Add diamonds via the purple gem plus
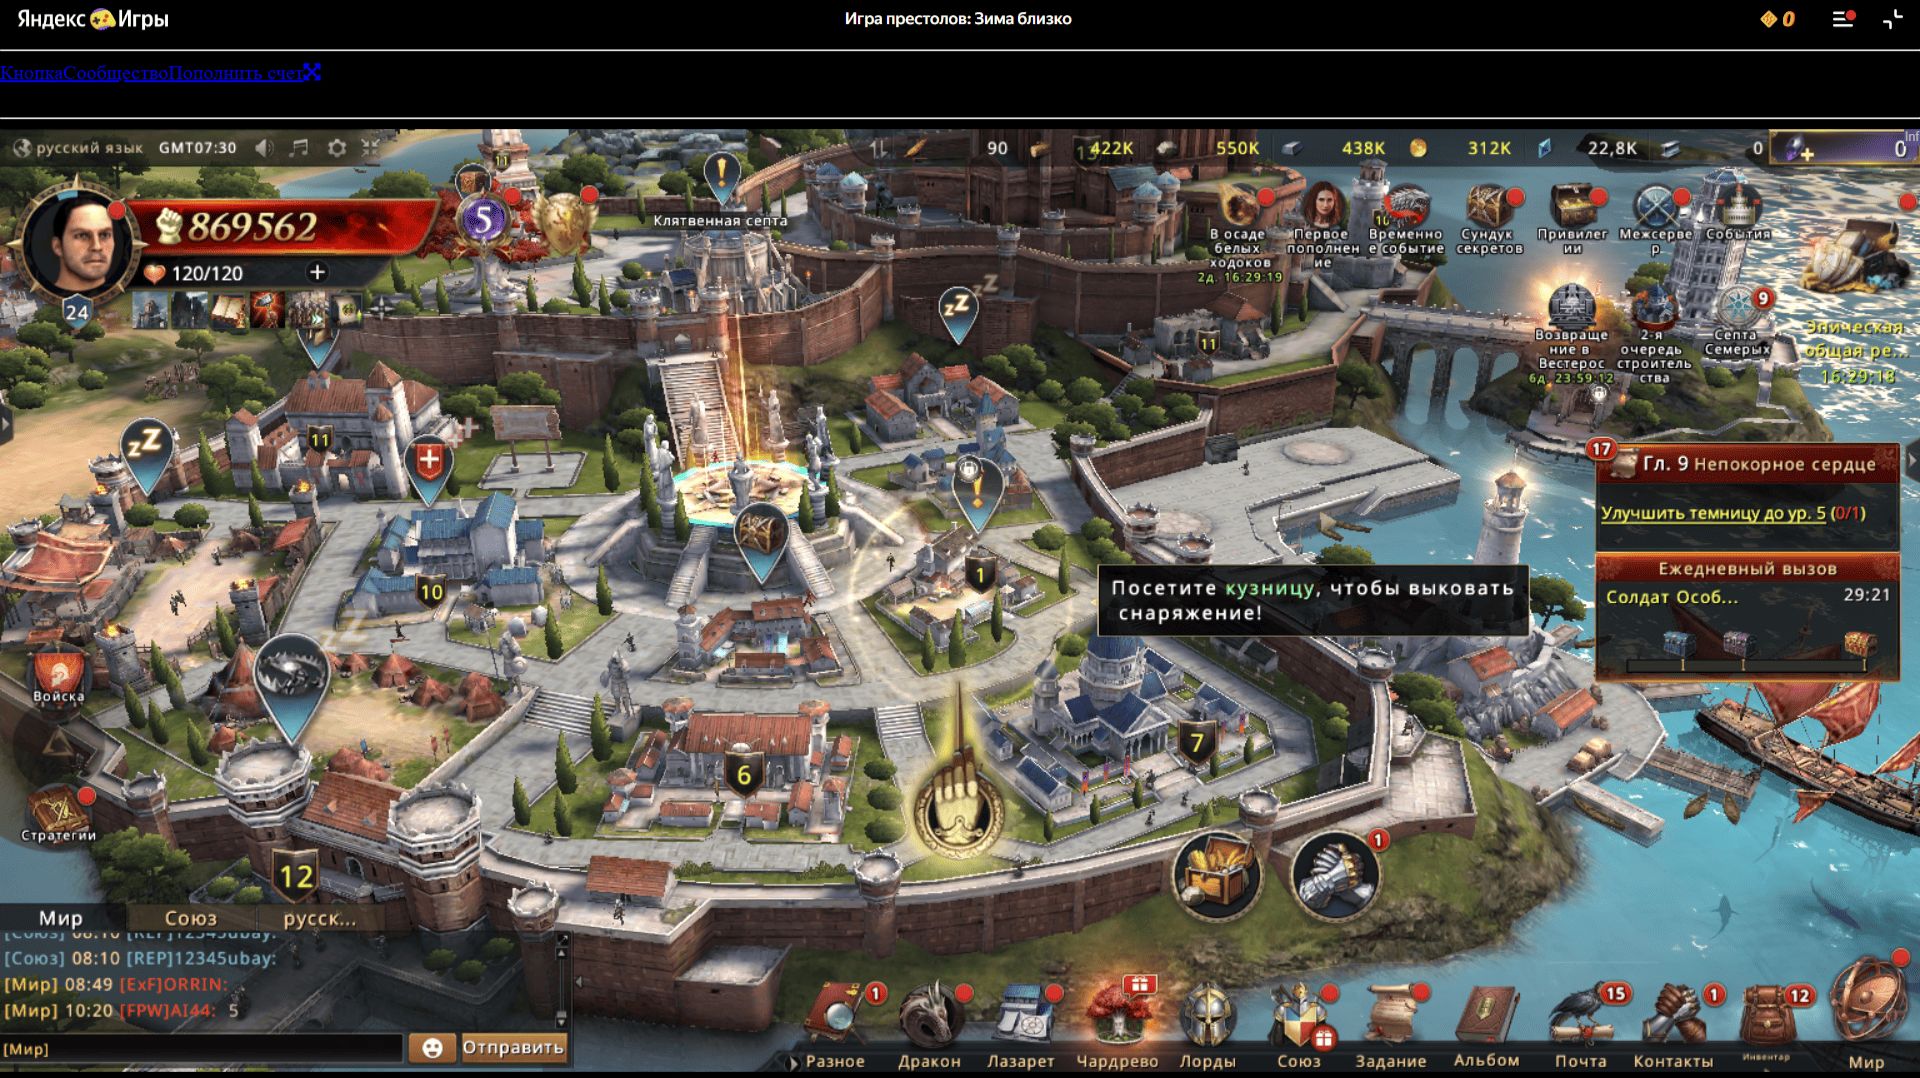 [1800, 149]
